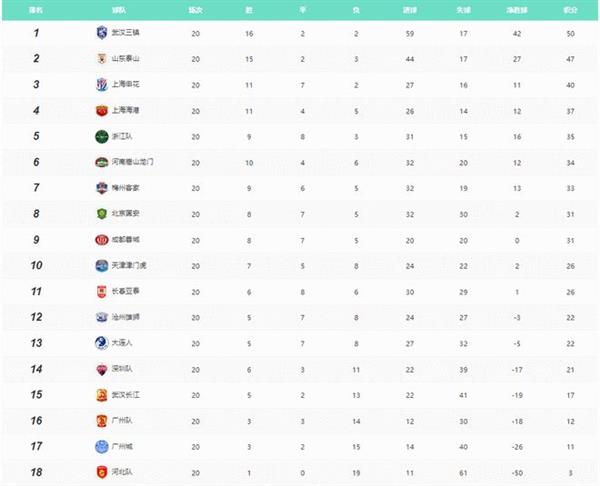Select the rank 14 深圳队 row
Screen dimensions: 600x486
(300, 369)
